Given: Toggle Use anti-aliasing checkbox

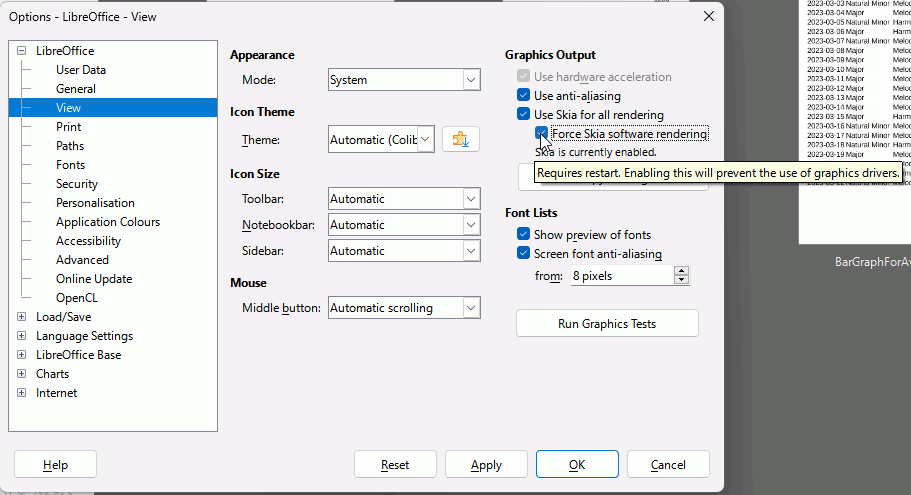Looking at the screenshot, I should 523,95.
